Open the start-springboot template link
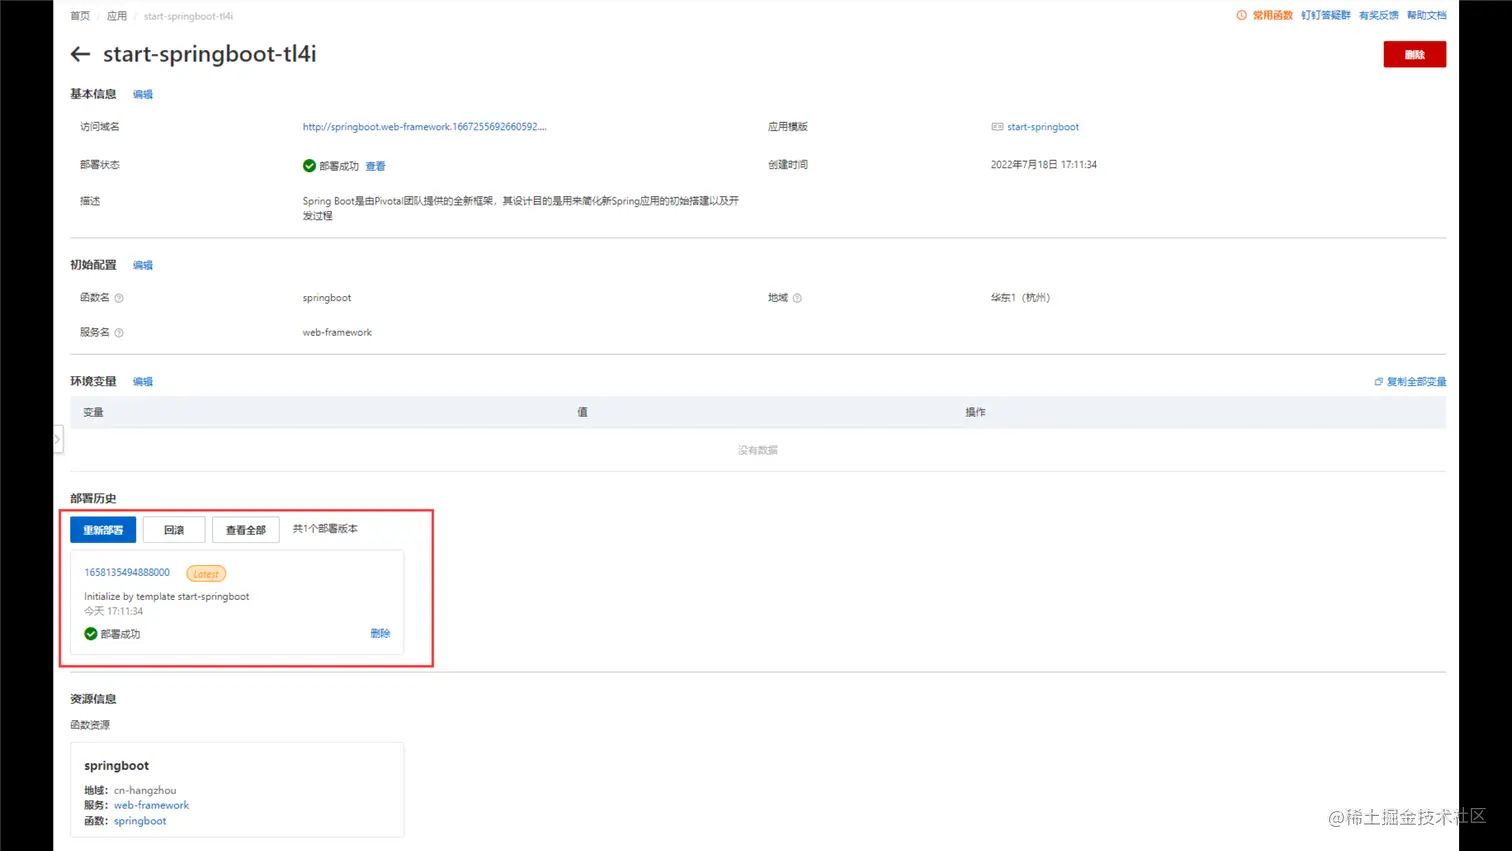Screen dimensions: 1512x851 point(1043,127)
